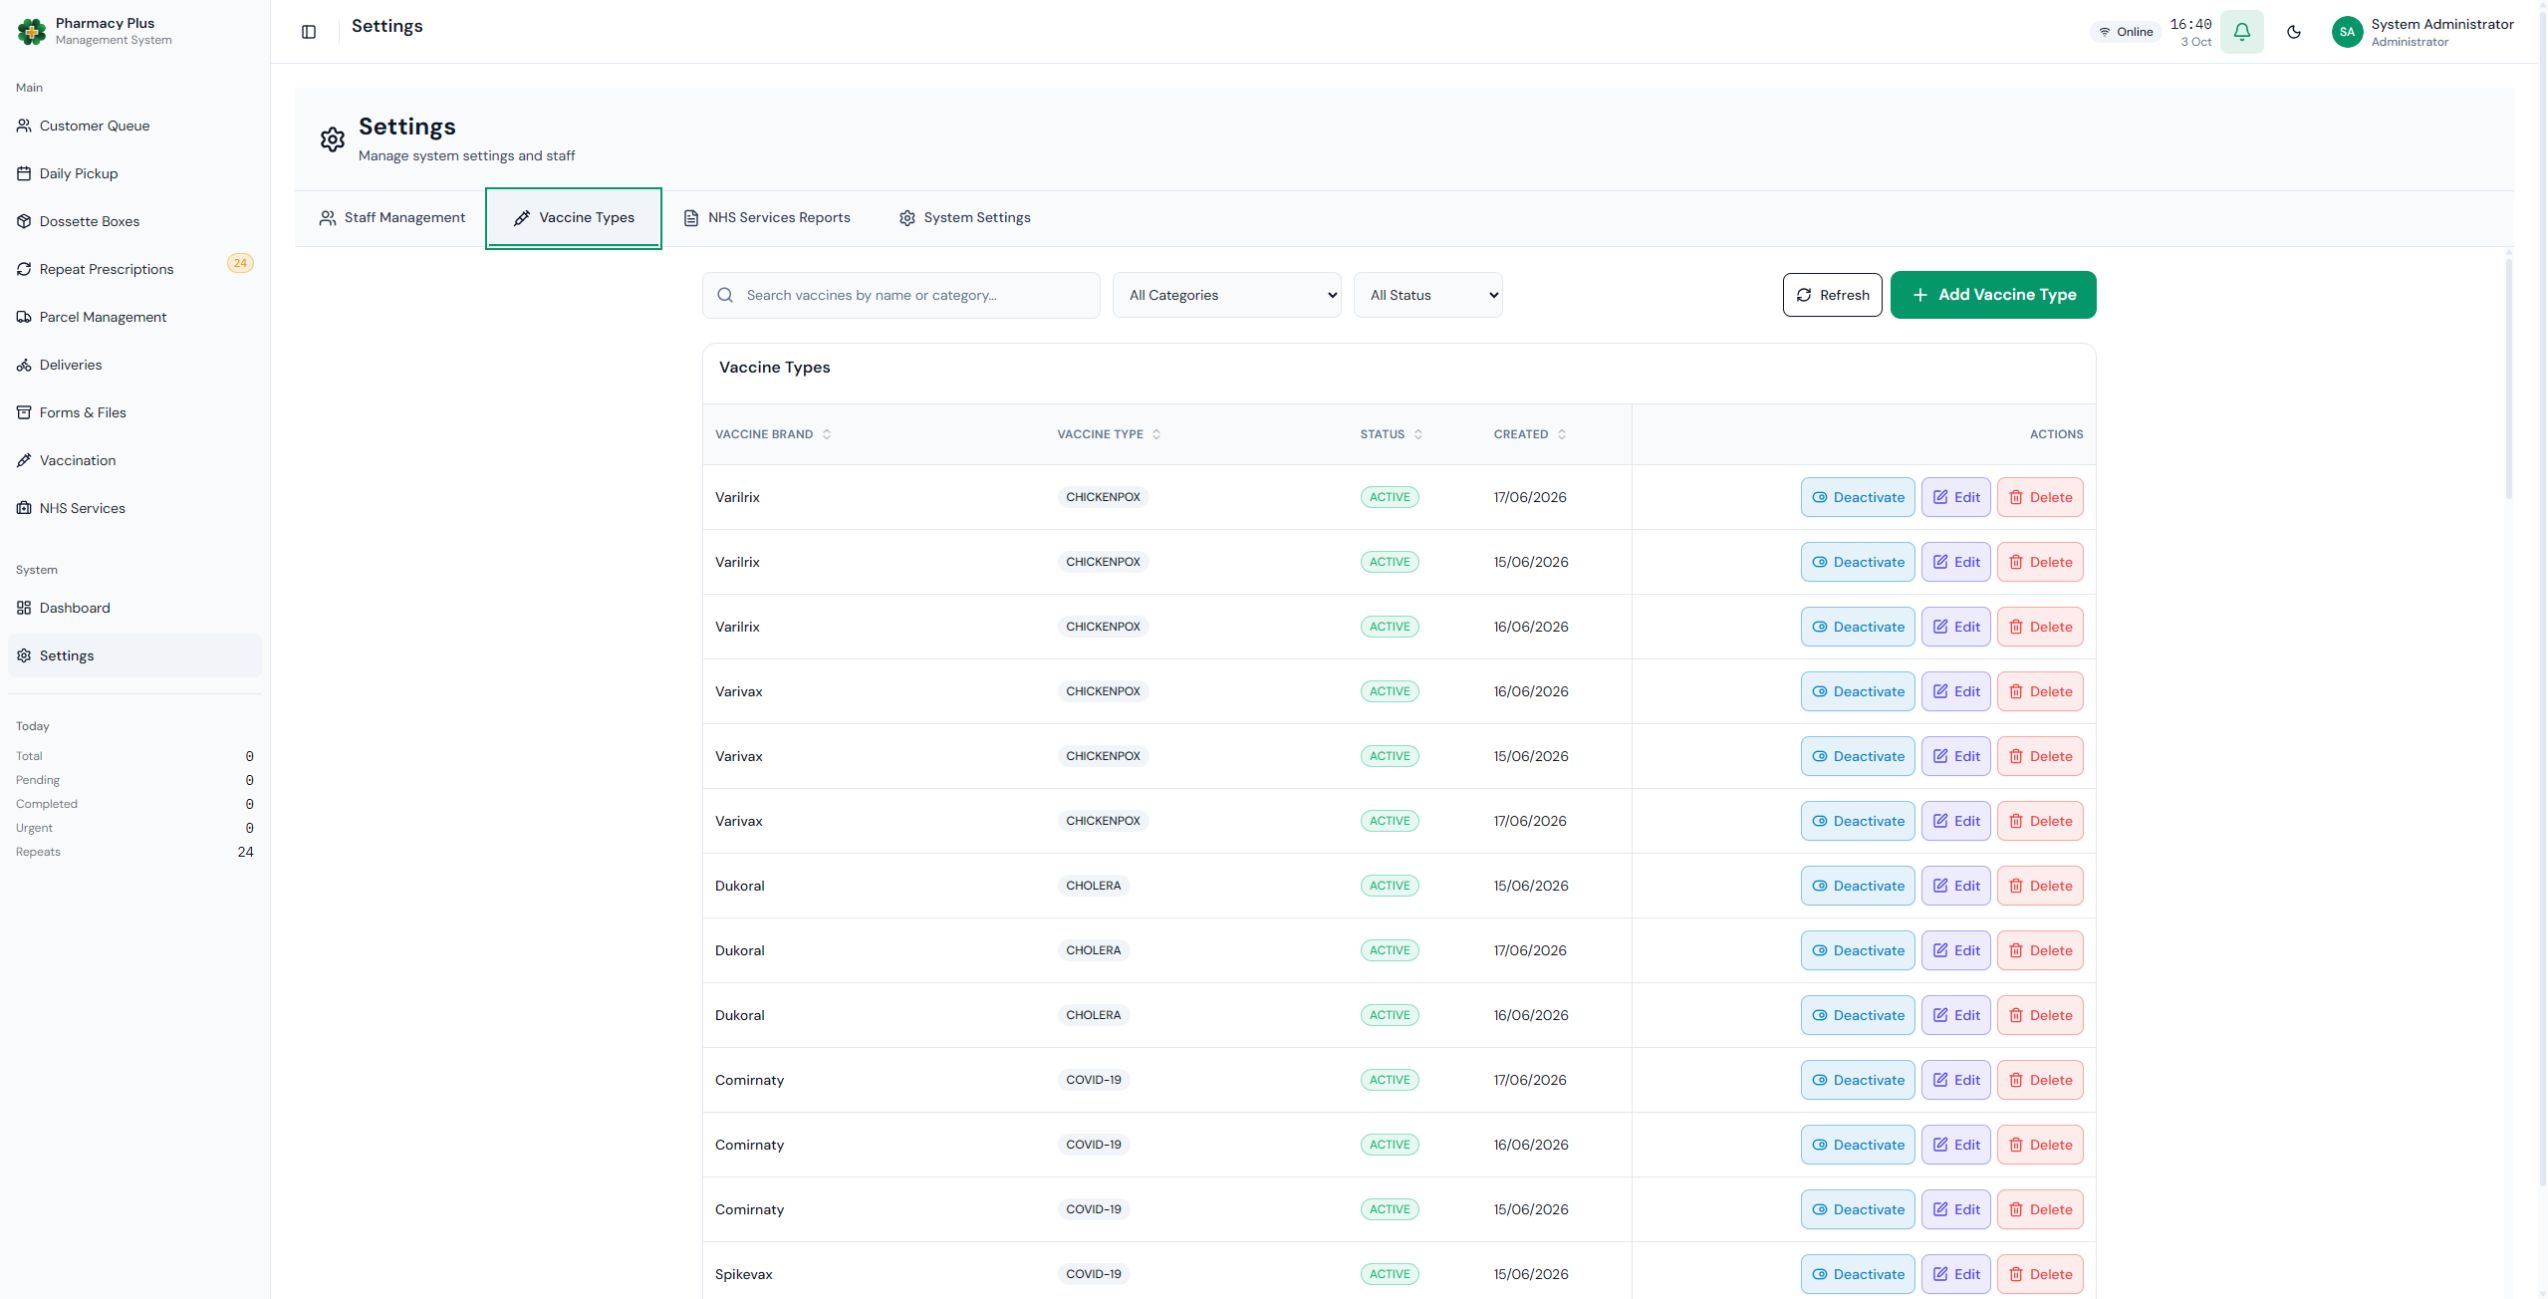Select the Vaccine Types tab
The width and height of the screenshot is (2548, 1299).
(574, 218)
